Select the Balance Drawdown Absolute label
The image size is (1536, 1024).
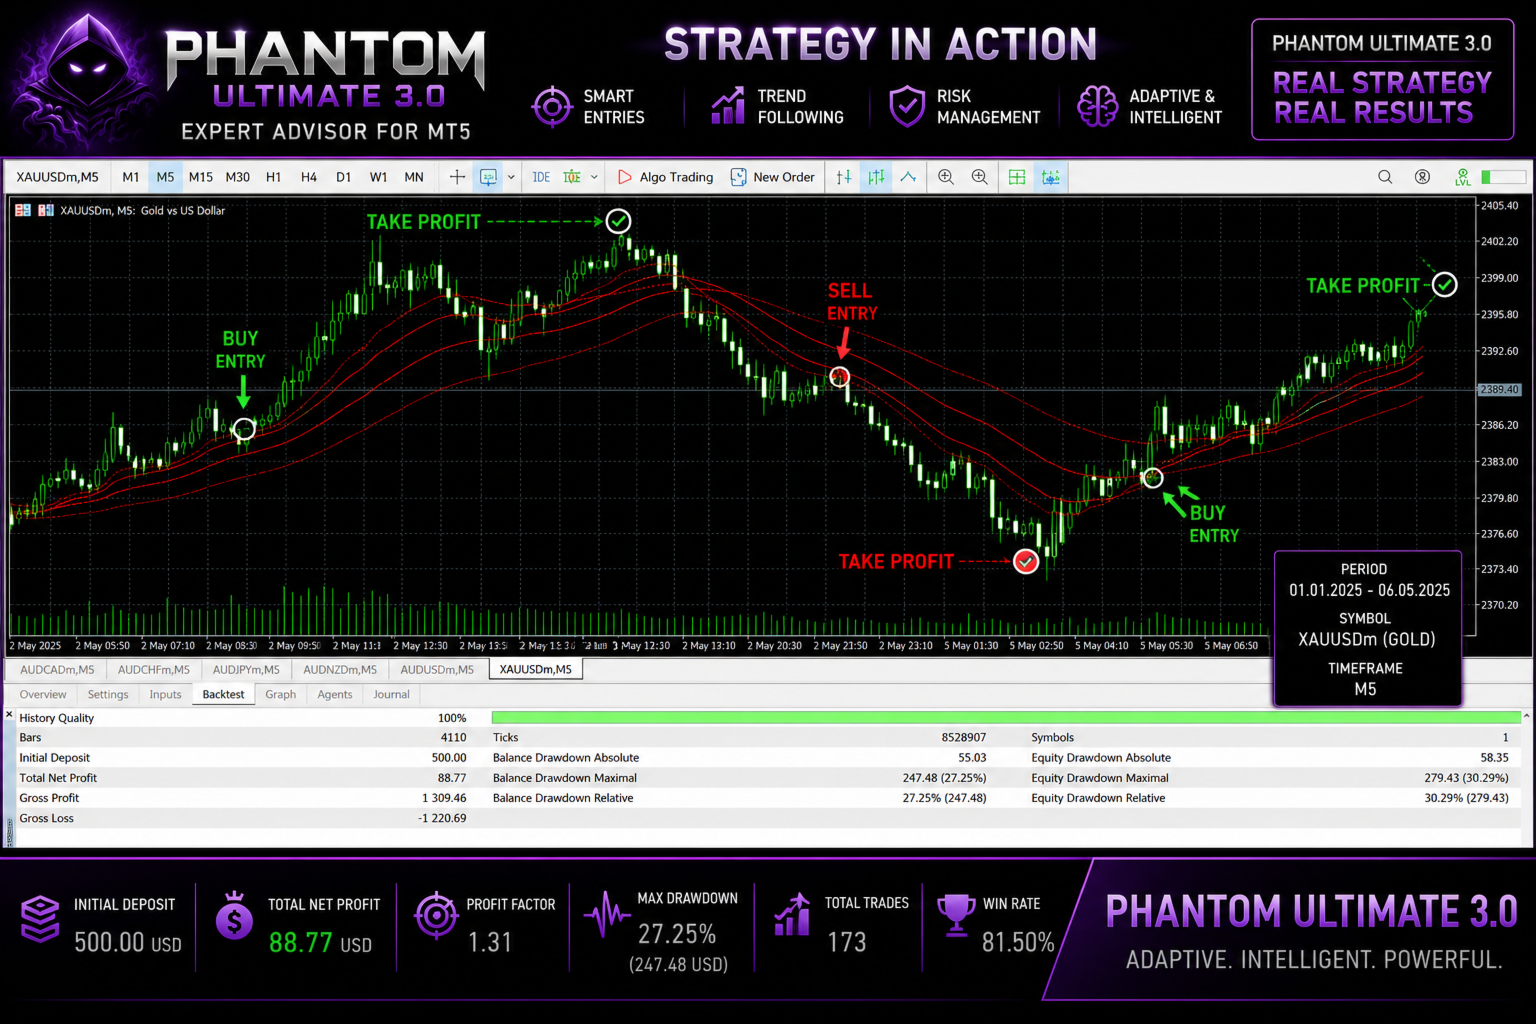(x=566, y=758)
